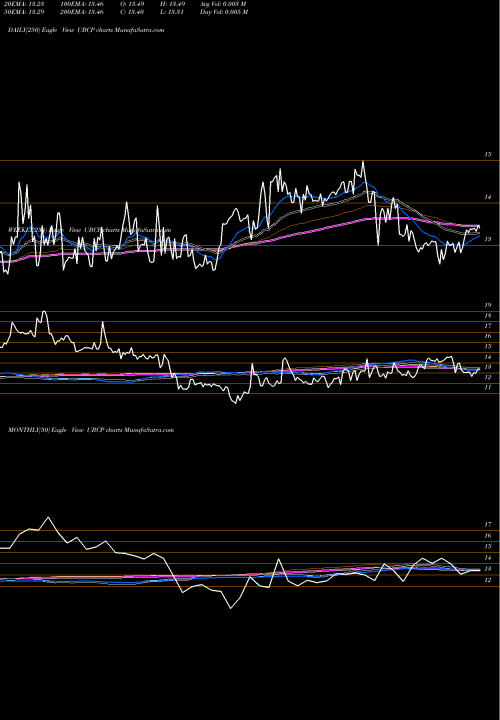Image resolution: width=500 pixels, height=720 pixels.
Task: Click the close price C: 13.40
Action: [x=132, y=12]
